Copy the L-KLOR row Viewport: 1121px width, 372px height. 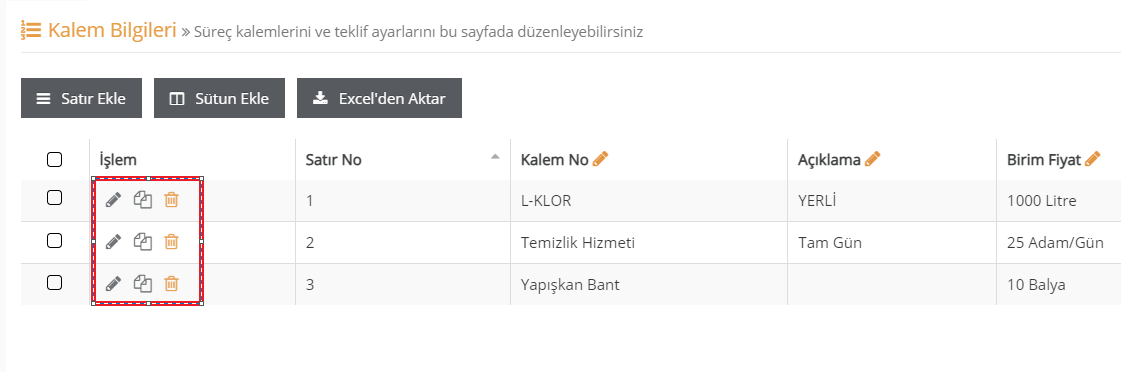tap(143, 200)
